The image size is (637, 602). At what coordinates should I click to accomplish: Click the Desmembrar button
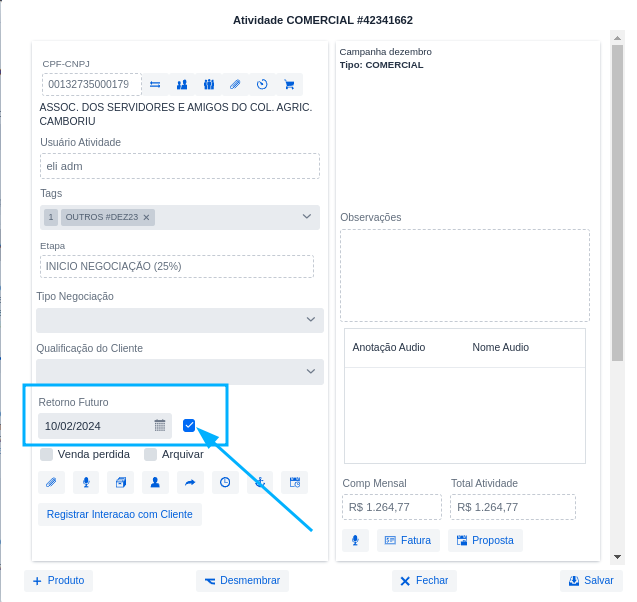[x=242, y=581]
